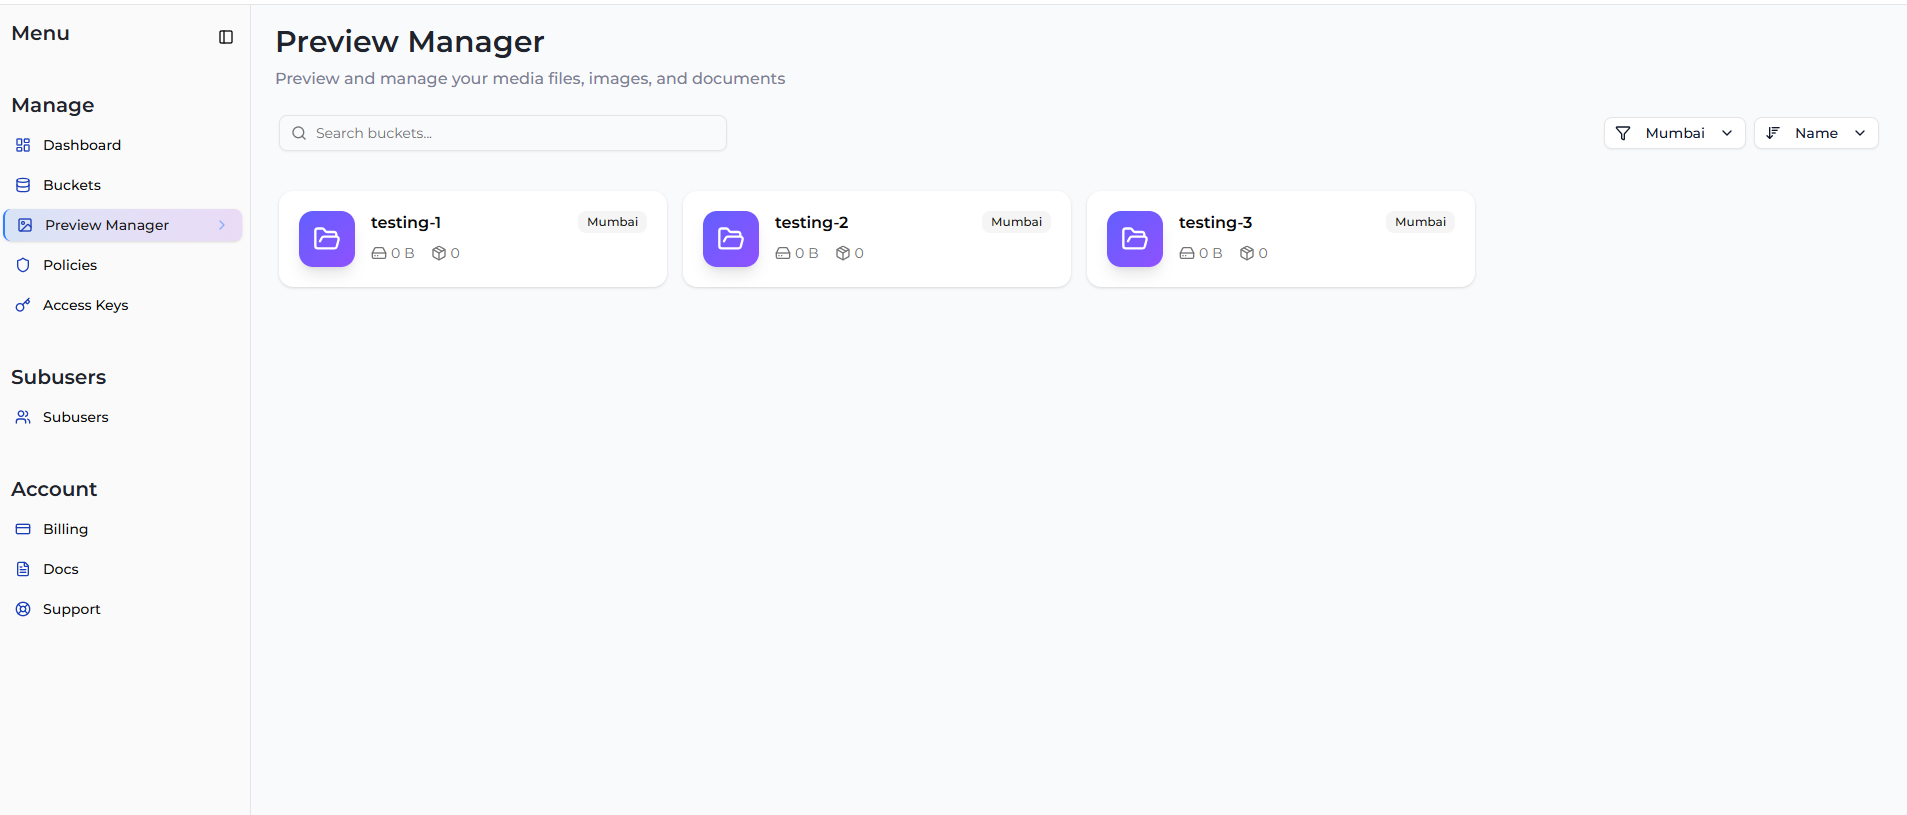This screenshot has height=815, width=1907.
Task: Click the Mumbai badge on testing-1
Action: click(612, 222)
